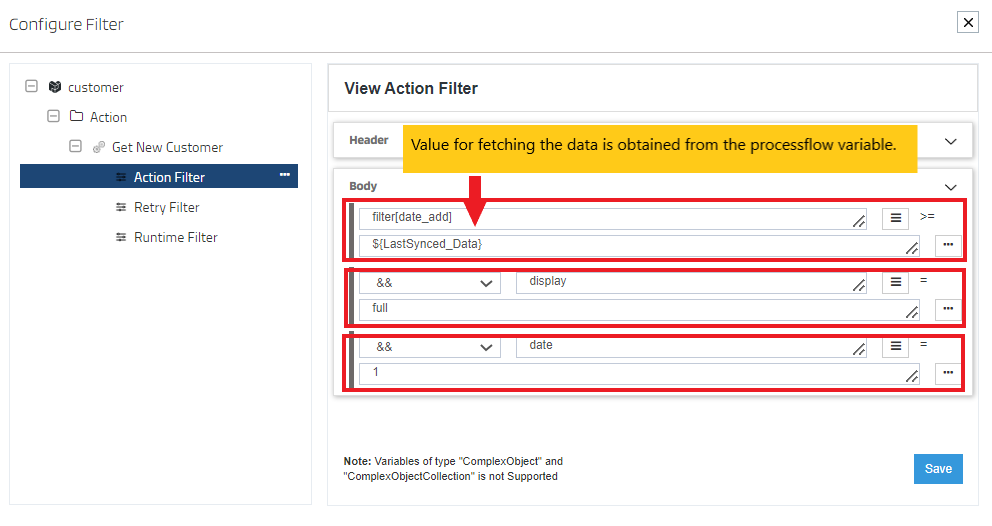
Task: Click the filter[date_add] key input field
Action: [x=610, y=219]
